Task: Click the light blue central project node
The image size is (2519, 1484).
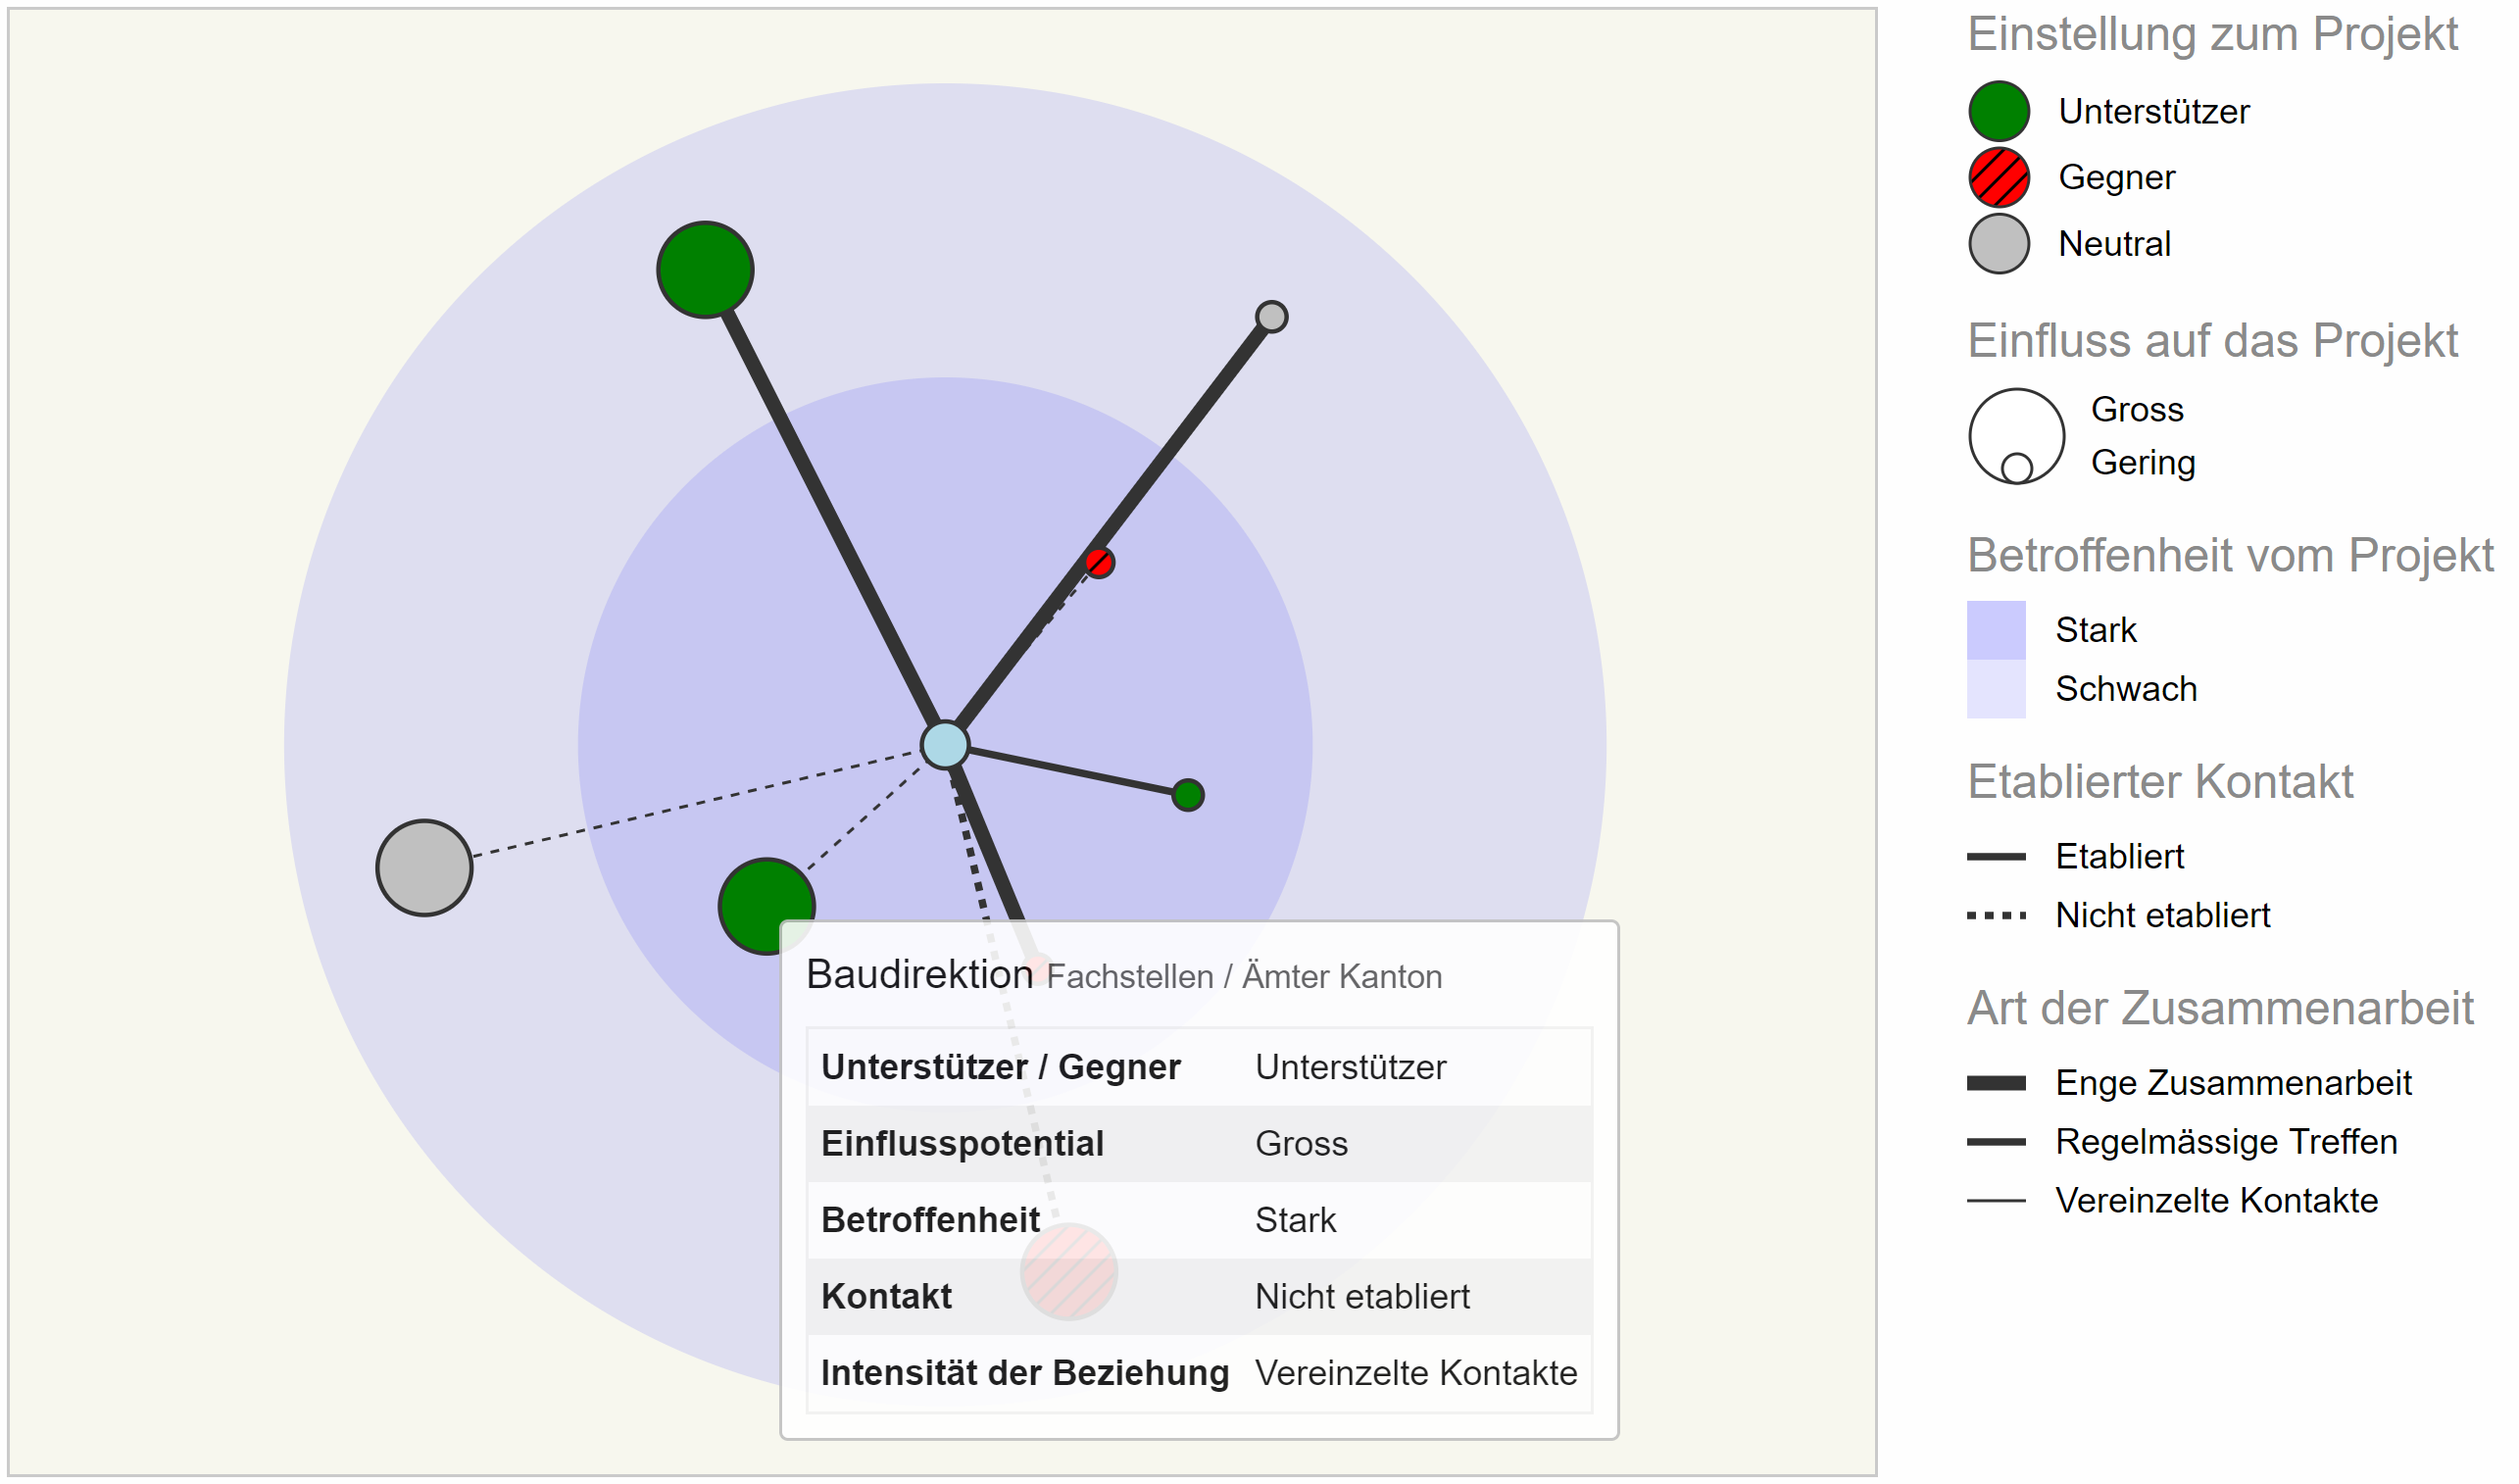Action: point(944,745)
